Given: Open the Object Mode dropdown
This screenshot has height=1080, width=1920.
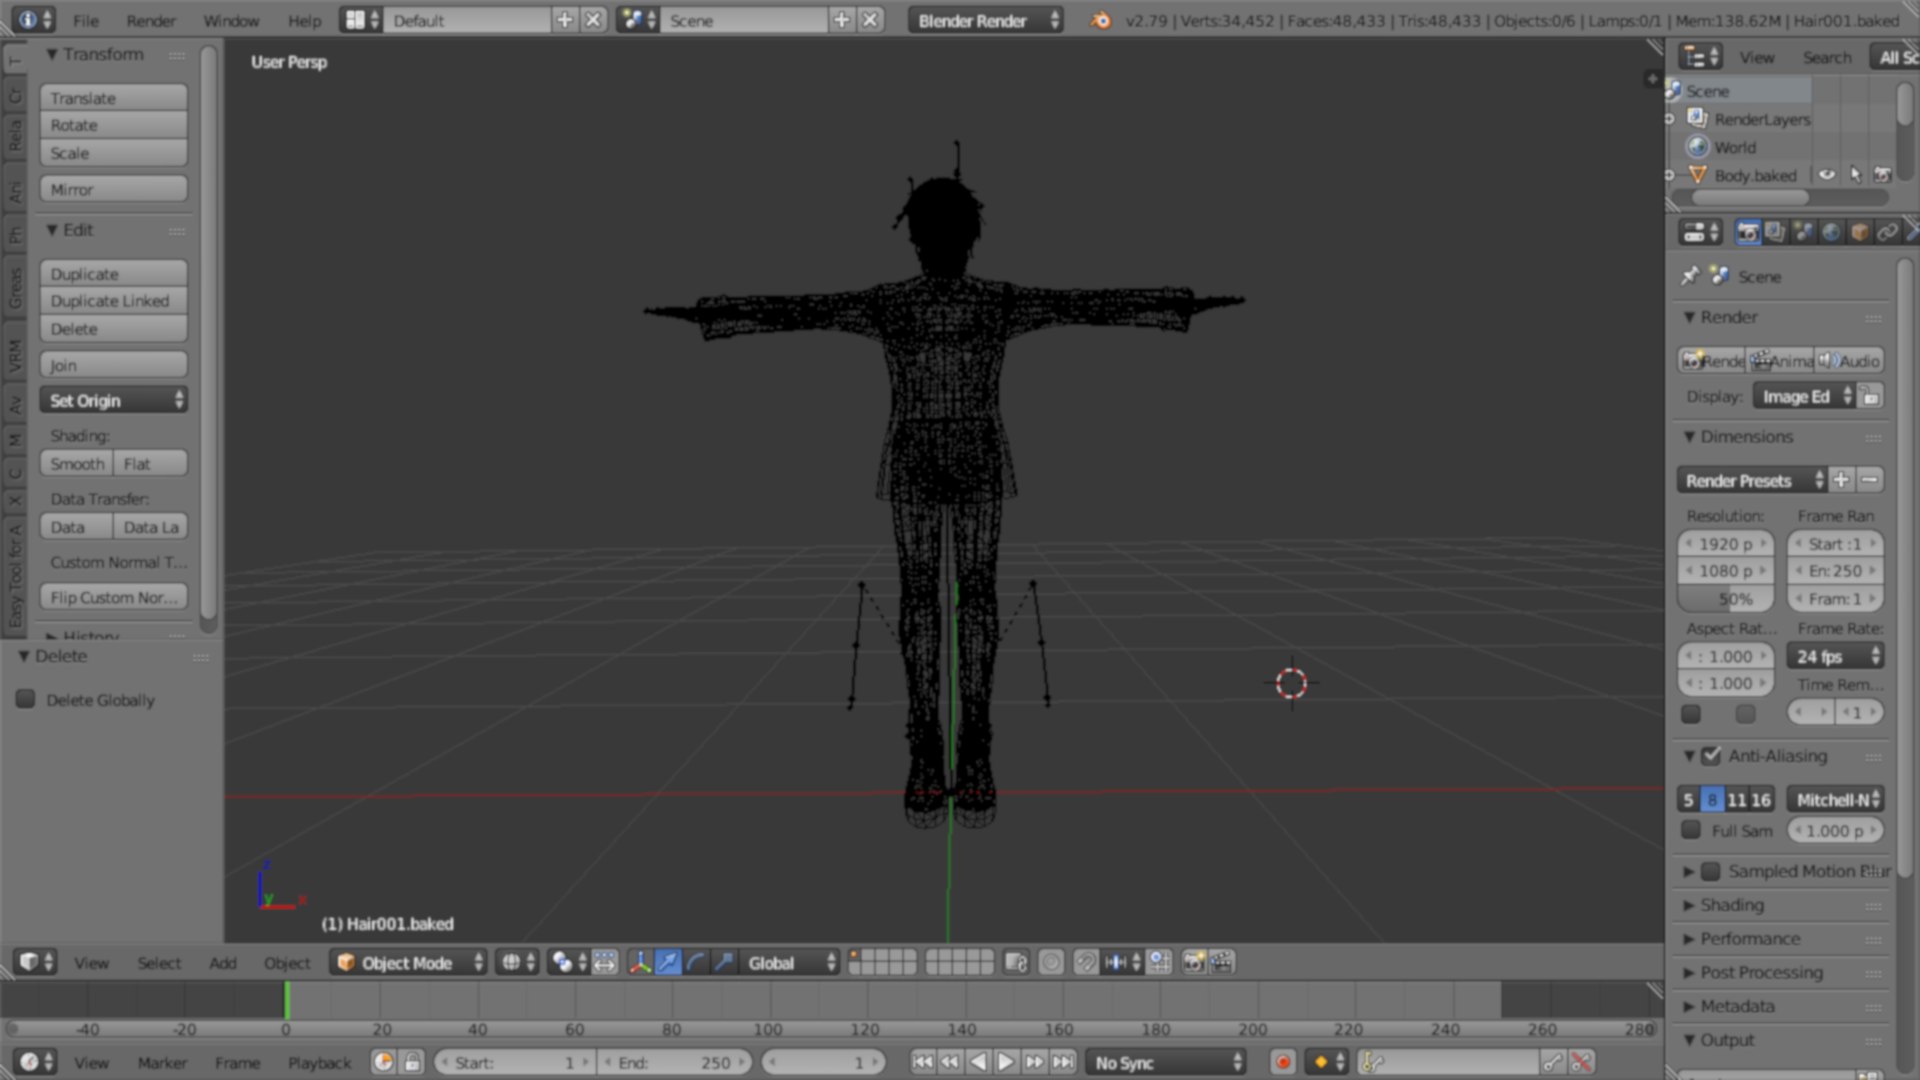Looking at the screenshot, I should [x=409, y=962].
